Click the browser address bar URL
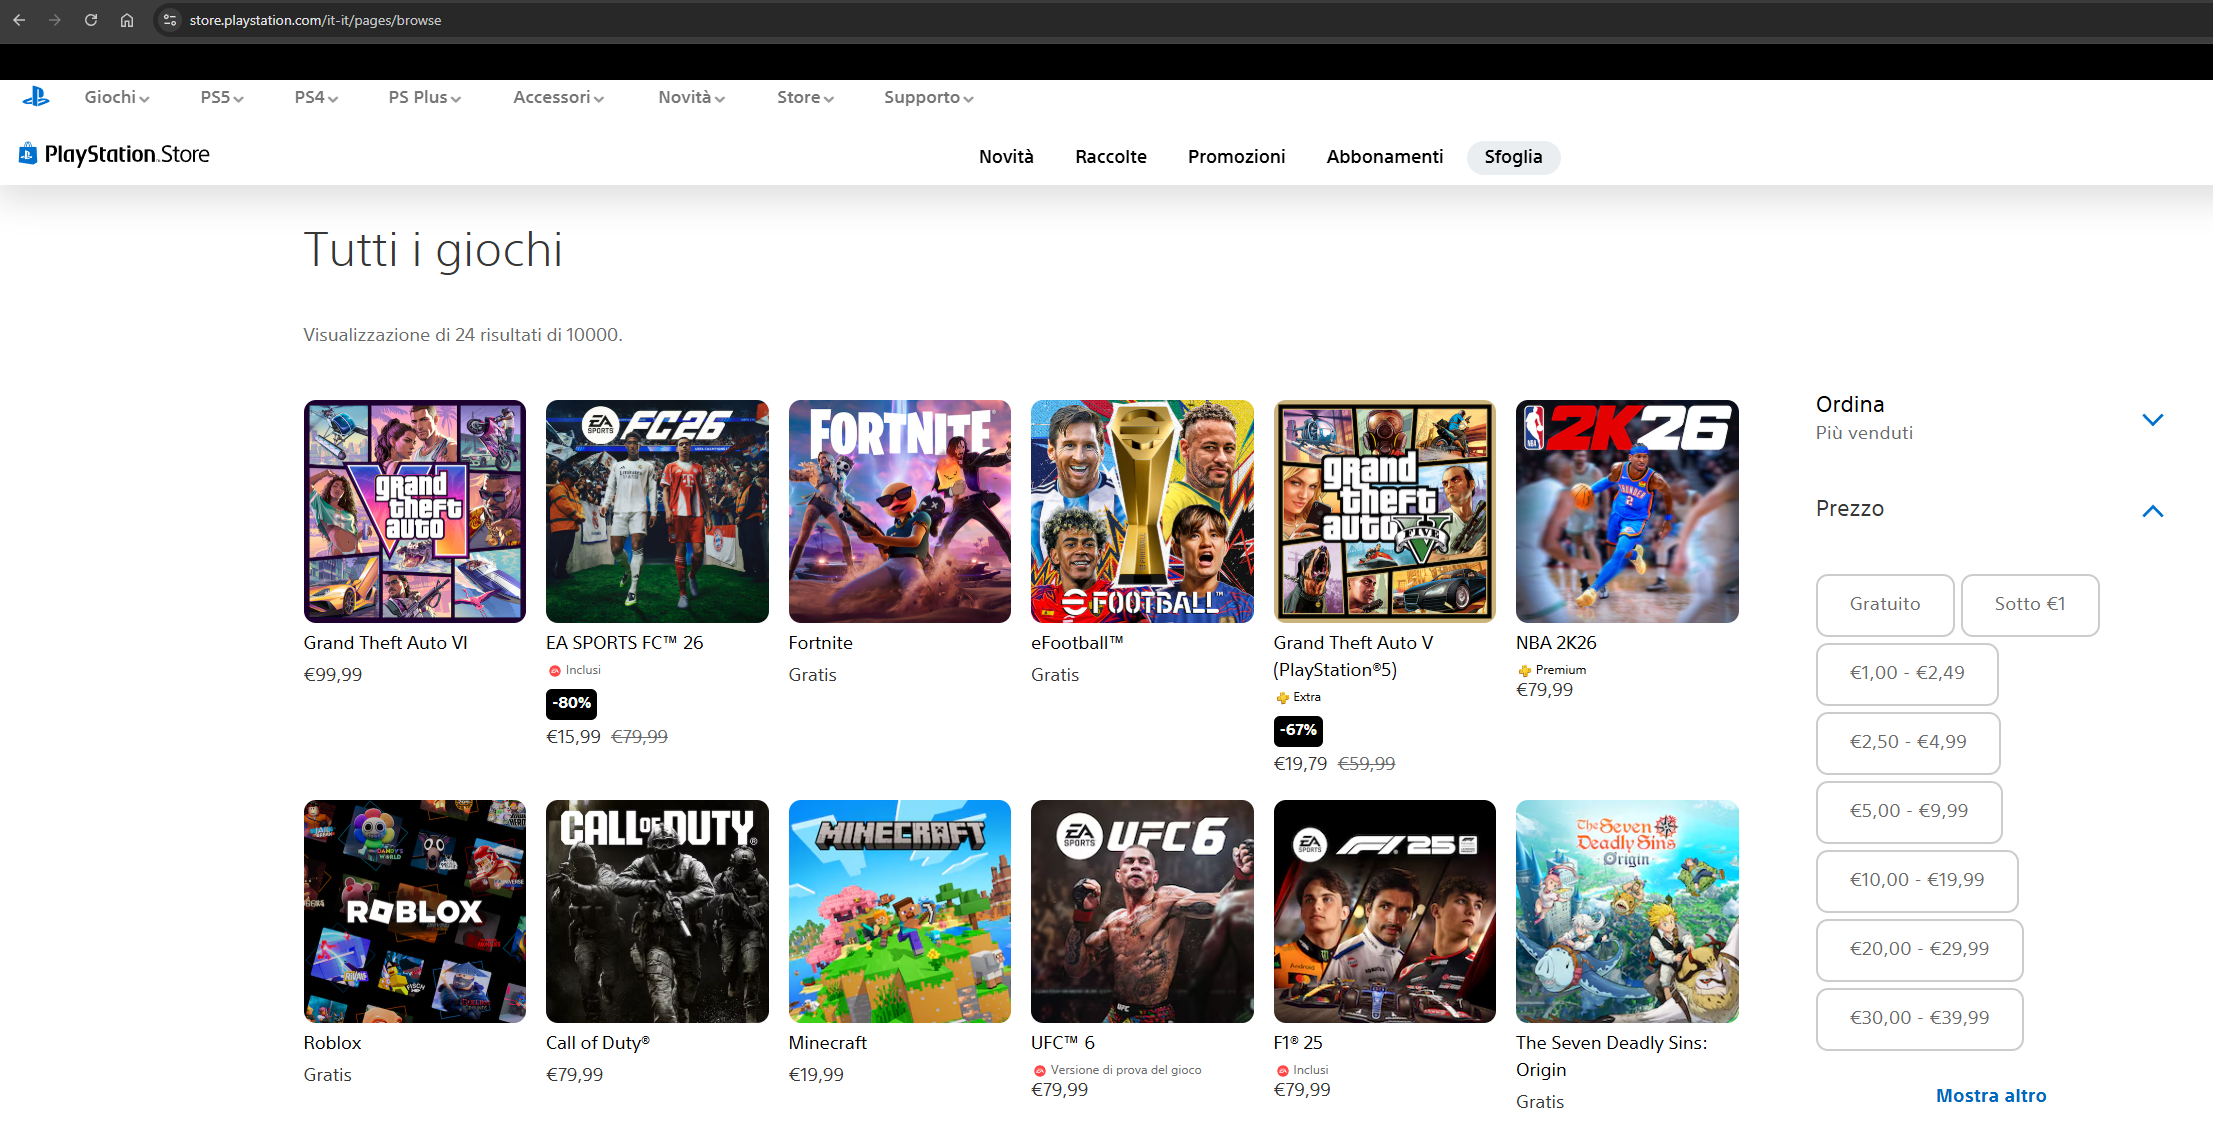This screenshot has height=1134, width=2213. pyautogui.click(x=315, y=20)
